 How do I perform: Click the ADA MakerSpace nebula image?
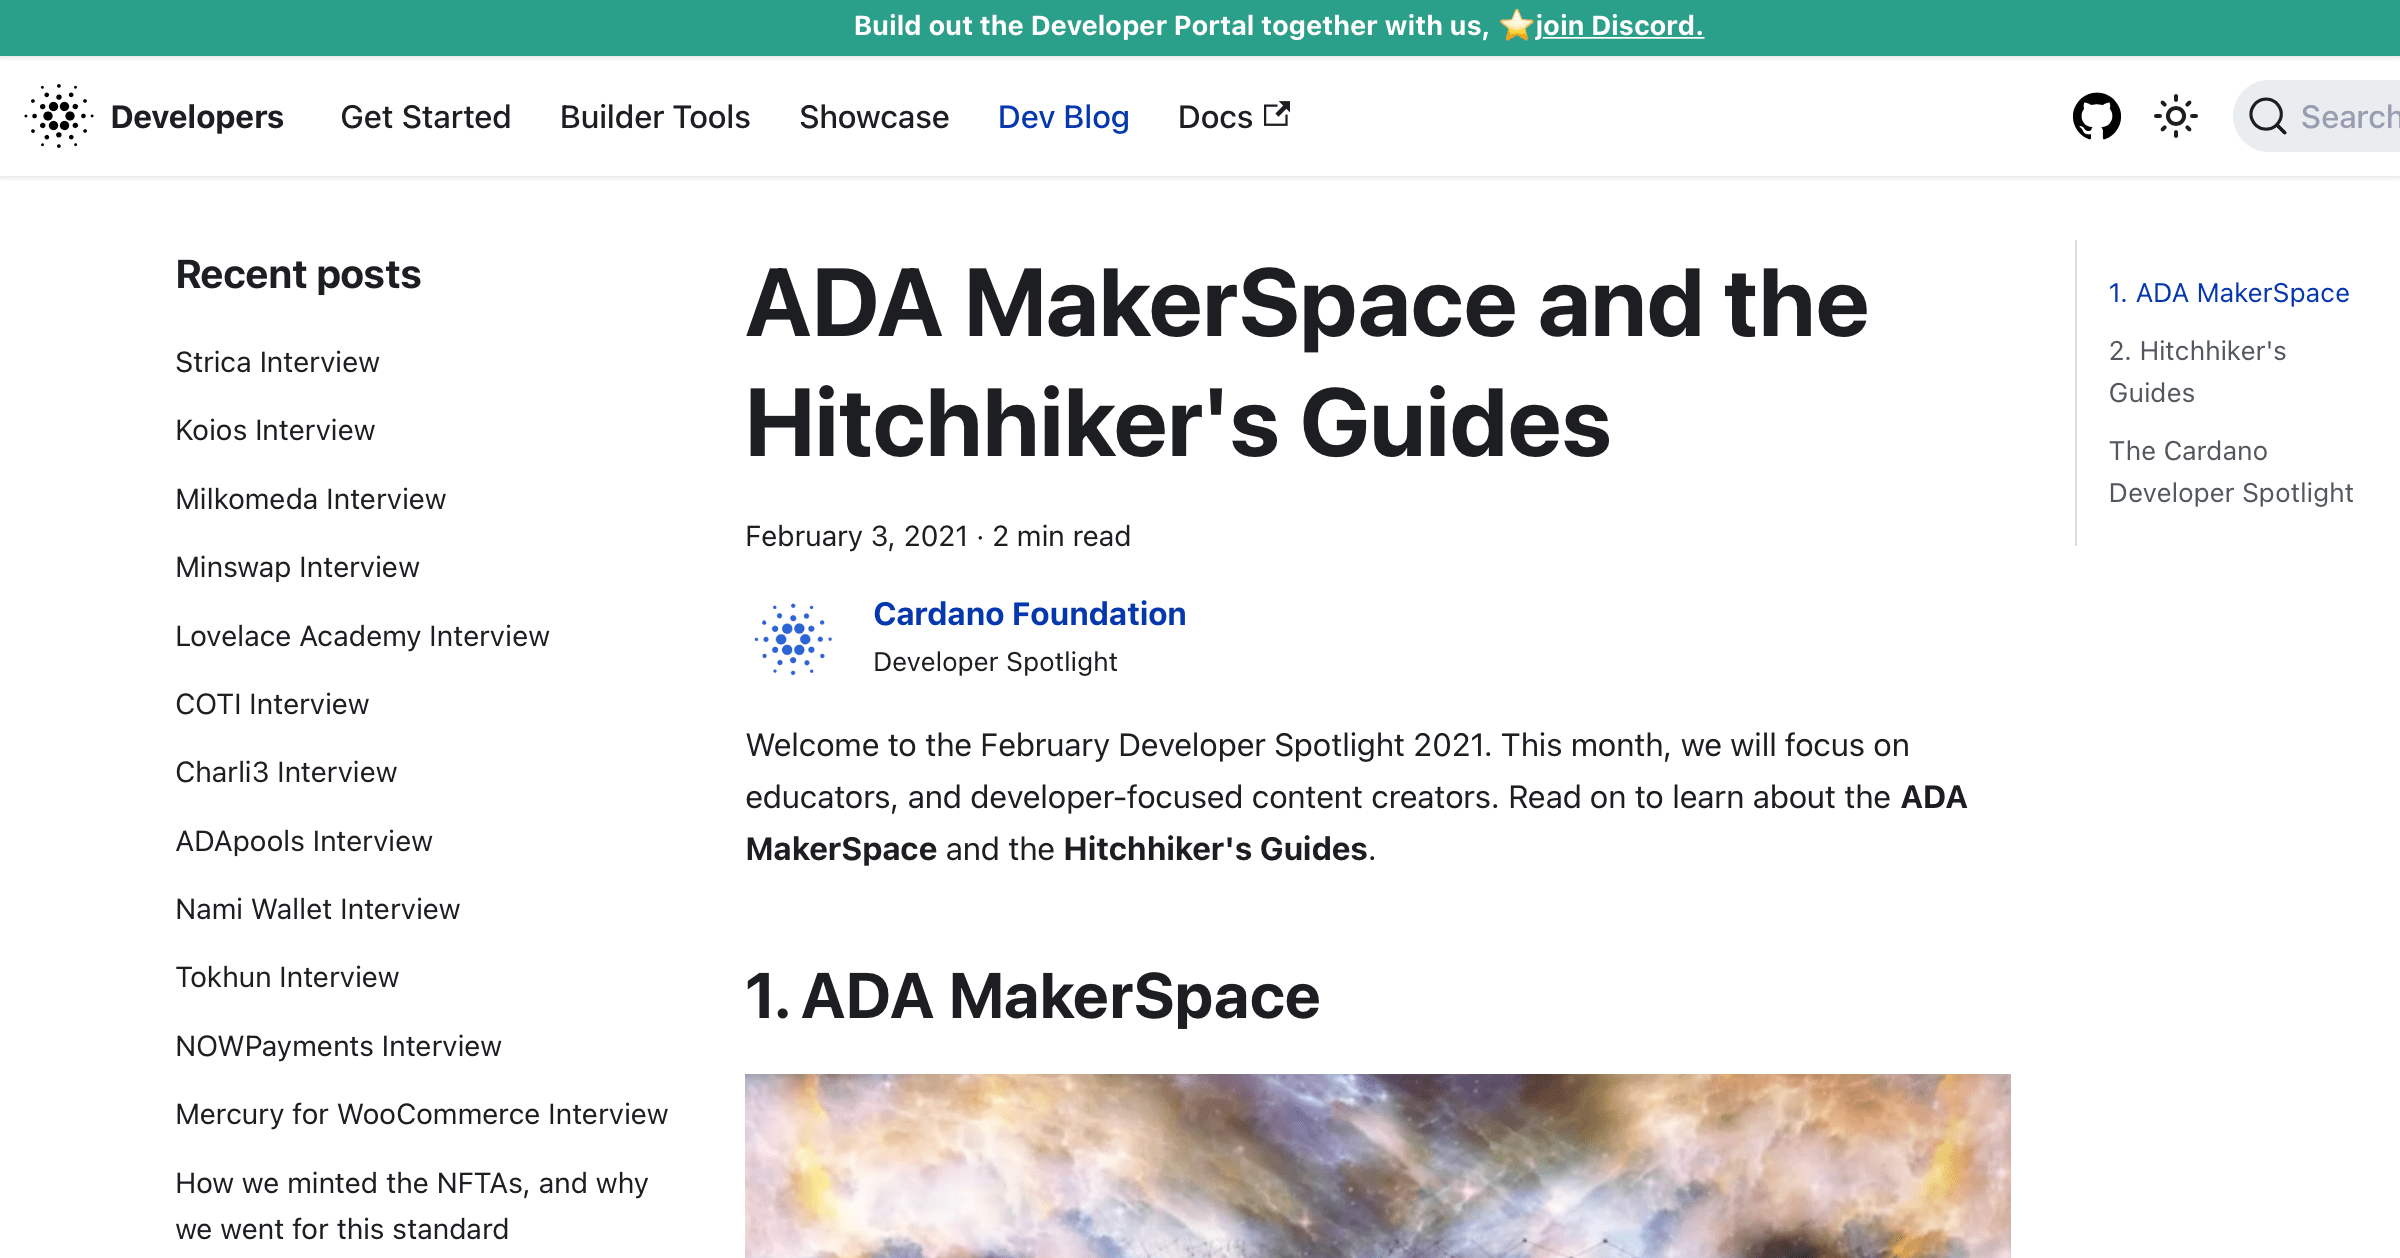(1377, 1166)
